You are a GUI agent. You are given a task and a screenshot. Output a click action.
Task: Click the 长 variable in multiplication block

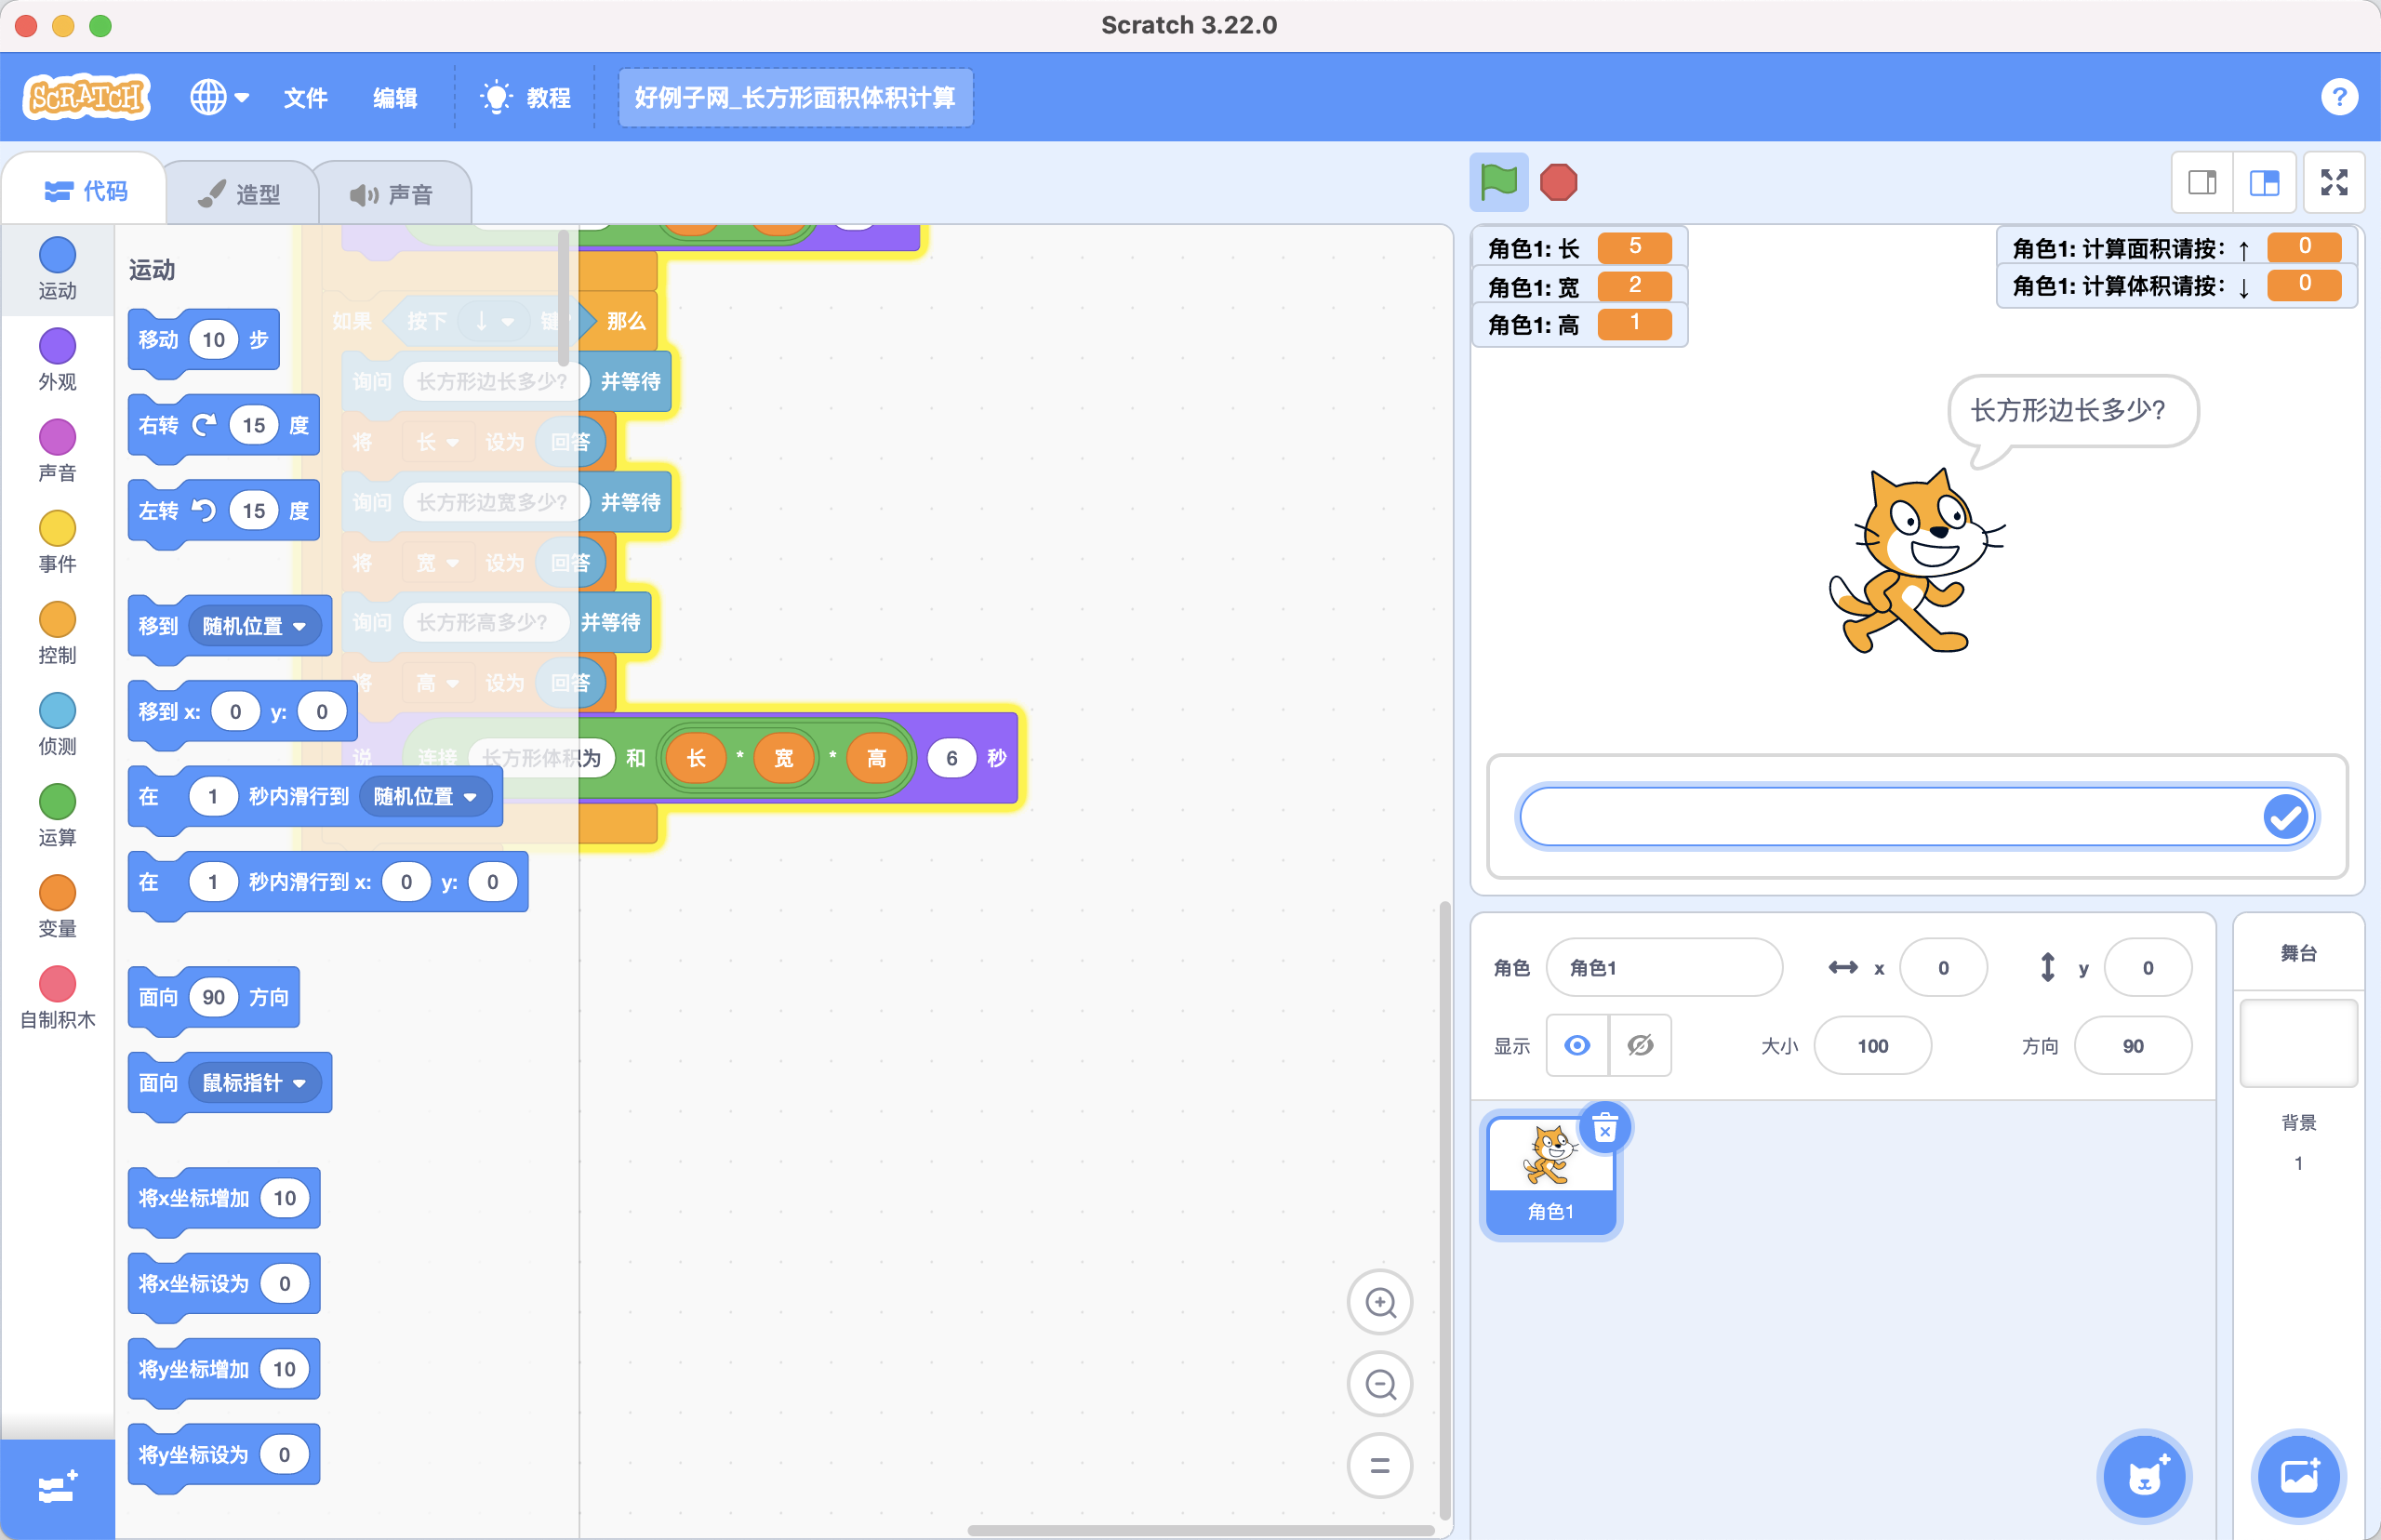point(696,758)
